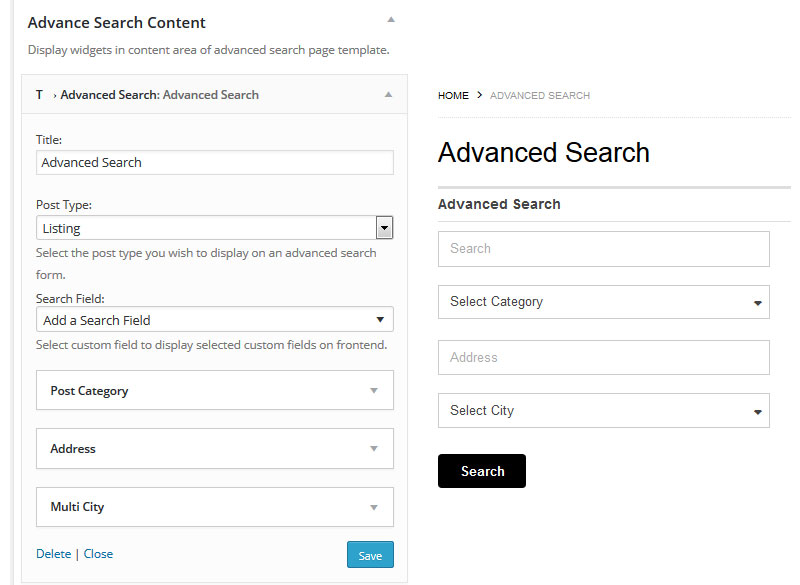800x585 pixels.
Task: Close the widget settings panel
Action: pyautogui.click(x=98, y=554)
